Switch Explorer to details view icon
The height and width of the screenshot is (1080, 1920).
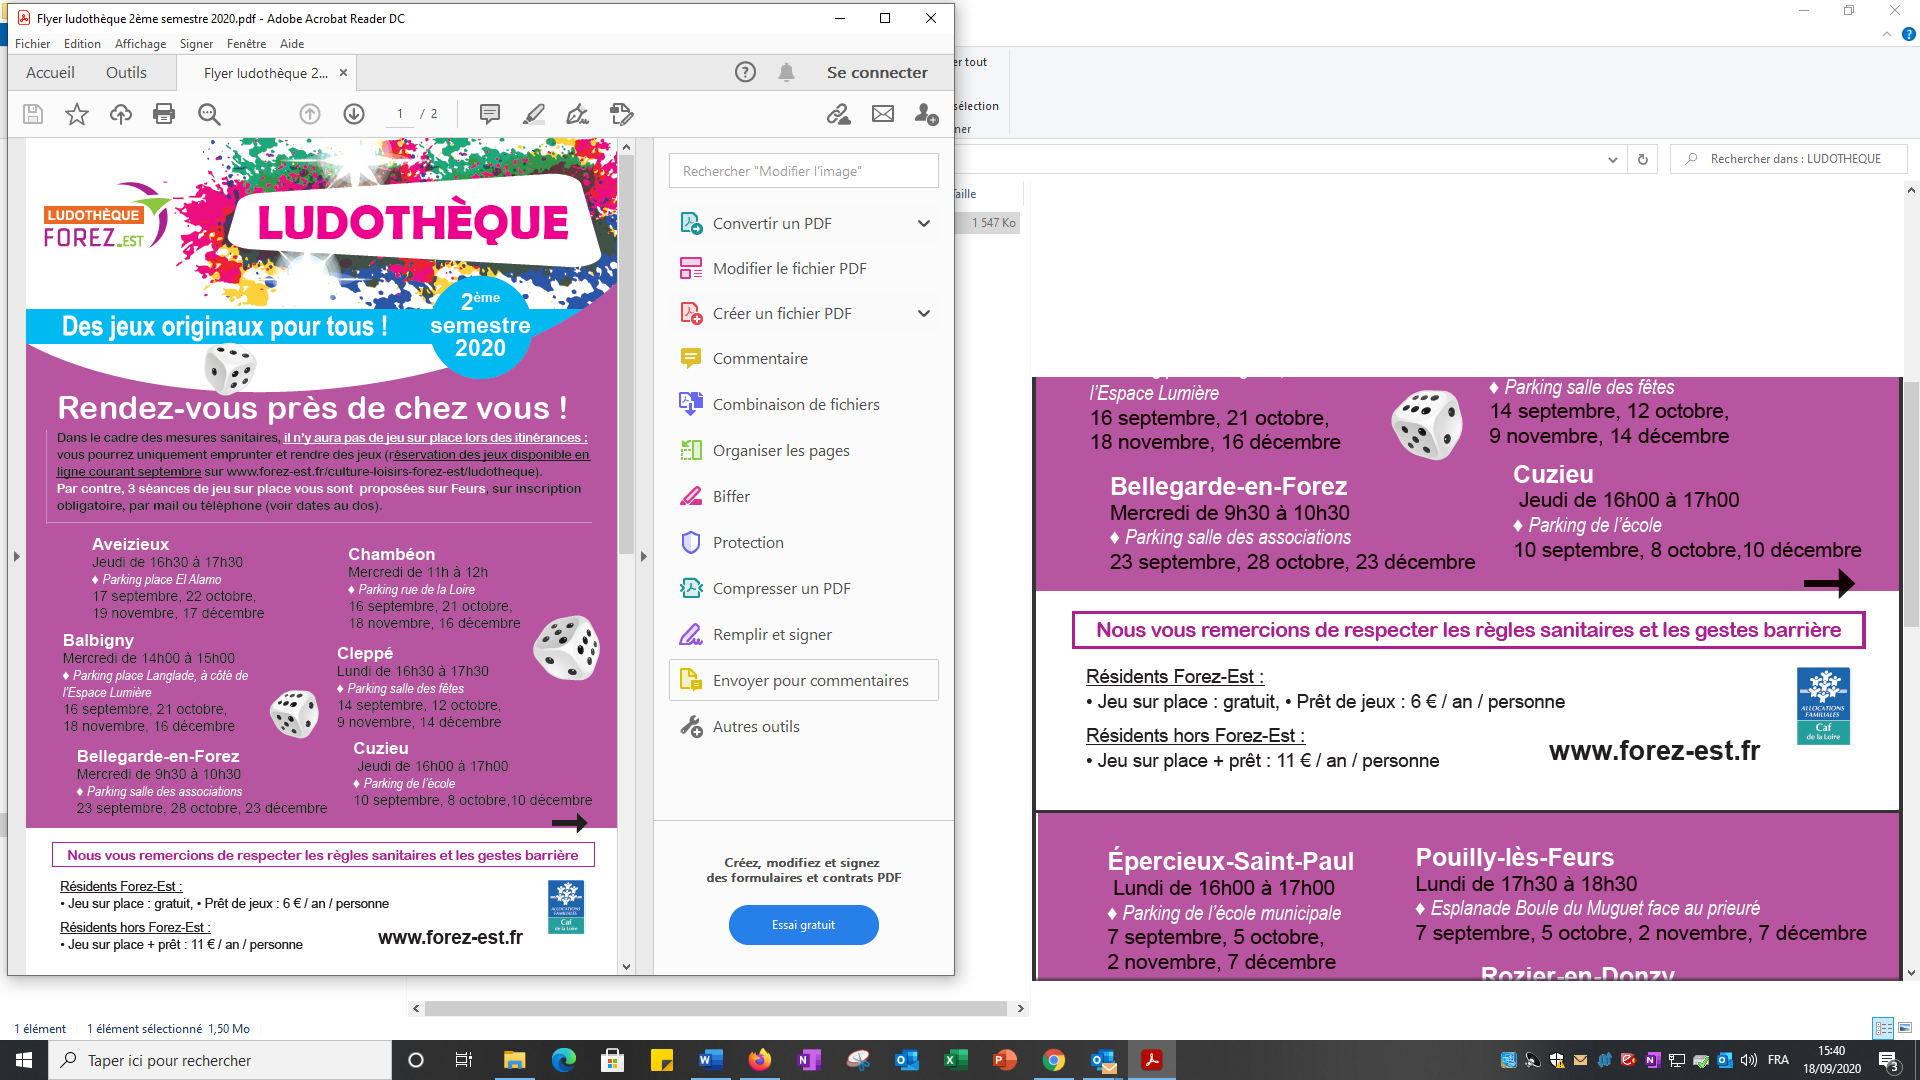tap(1883, 1028)
